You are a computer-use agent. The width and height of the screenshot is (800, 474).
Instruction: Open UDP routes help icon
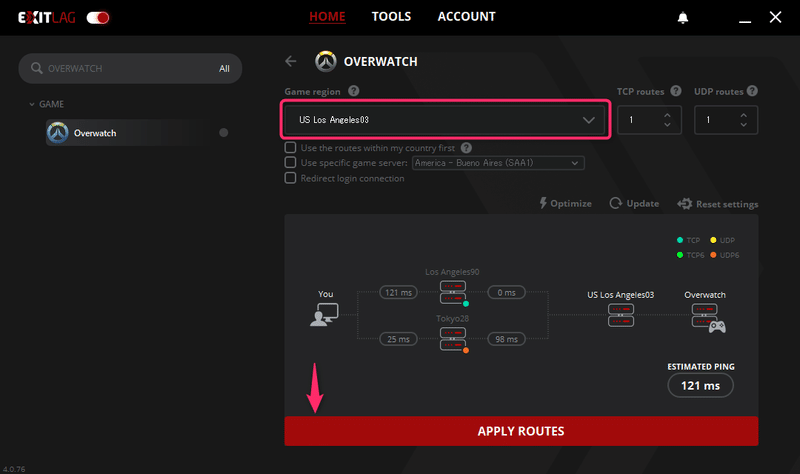pyautogui.click(x=752, y=91)
